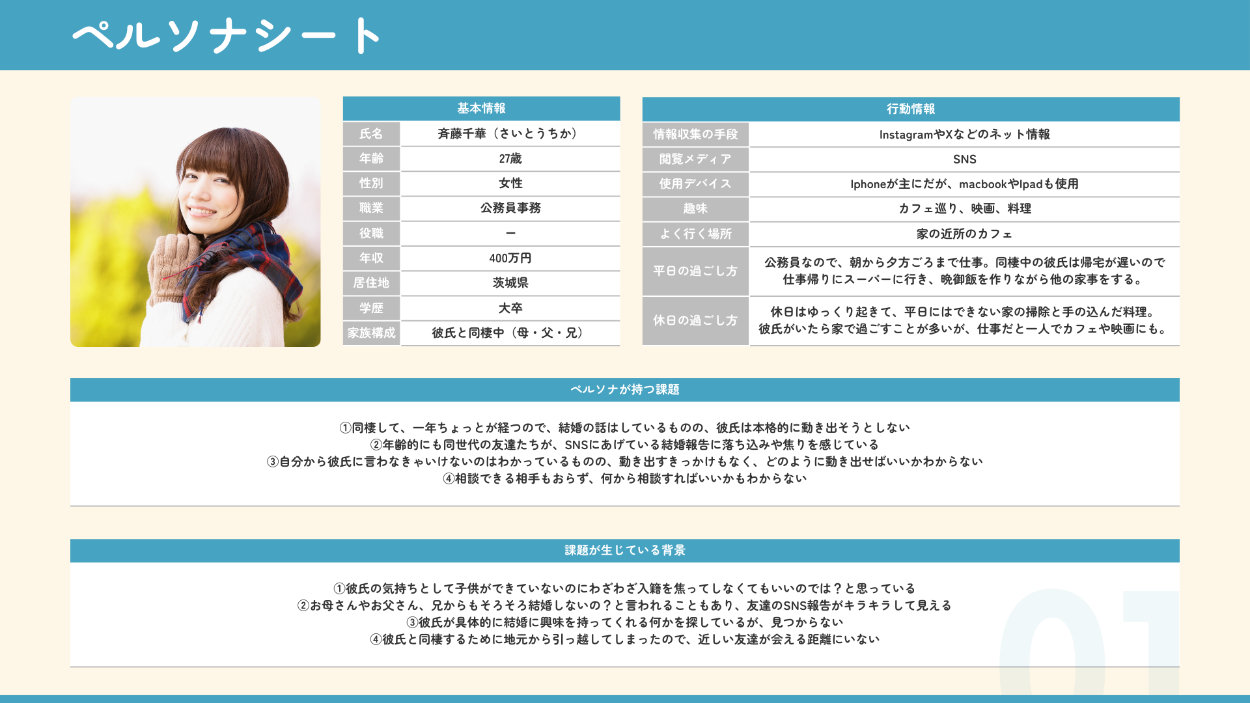Click the 課題が生じている背景 section header

tap(624, 551)
